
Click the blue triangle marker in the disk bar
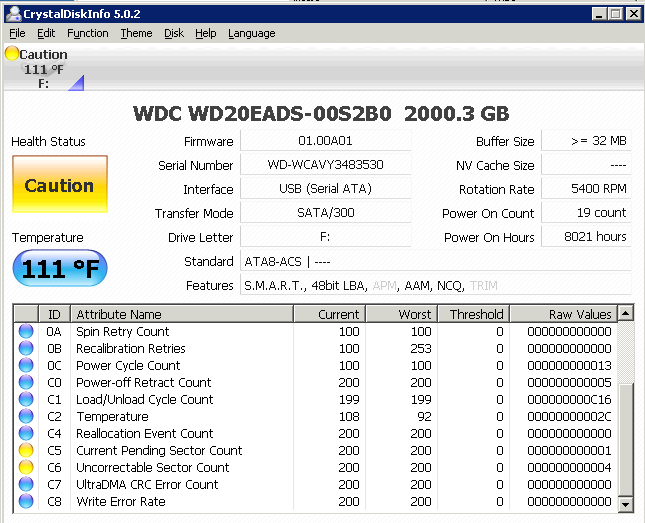[77, 83]
